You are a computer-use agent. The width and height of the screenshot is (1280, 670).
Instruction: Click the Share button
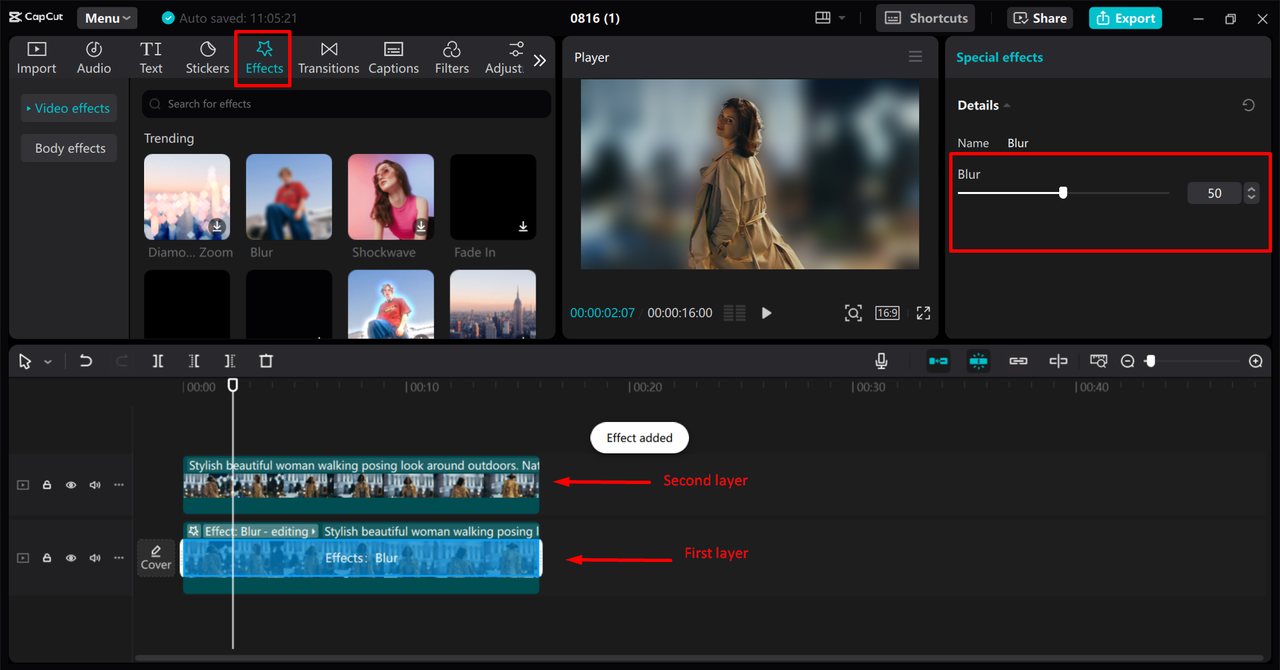[1040, 18]
